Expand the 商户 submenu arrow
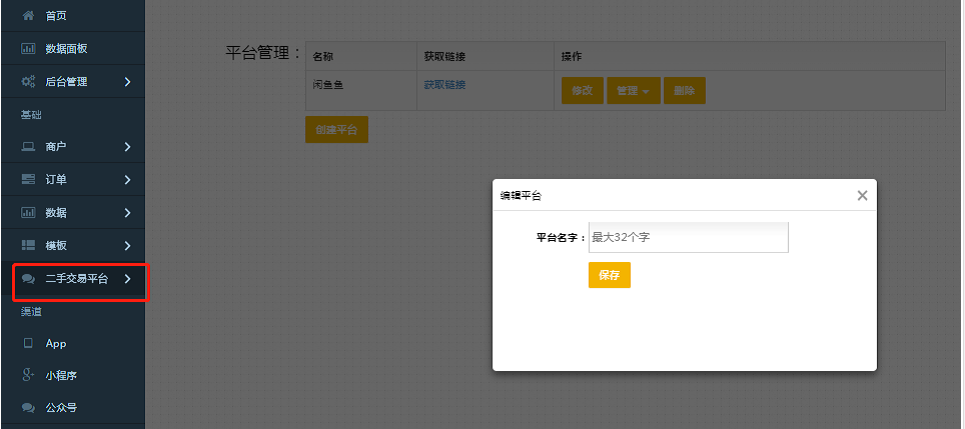The width and height of the screenshot is (965, 429). [x=127, y=147]
